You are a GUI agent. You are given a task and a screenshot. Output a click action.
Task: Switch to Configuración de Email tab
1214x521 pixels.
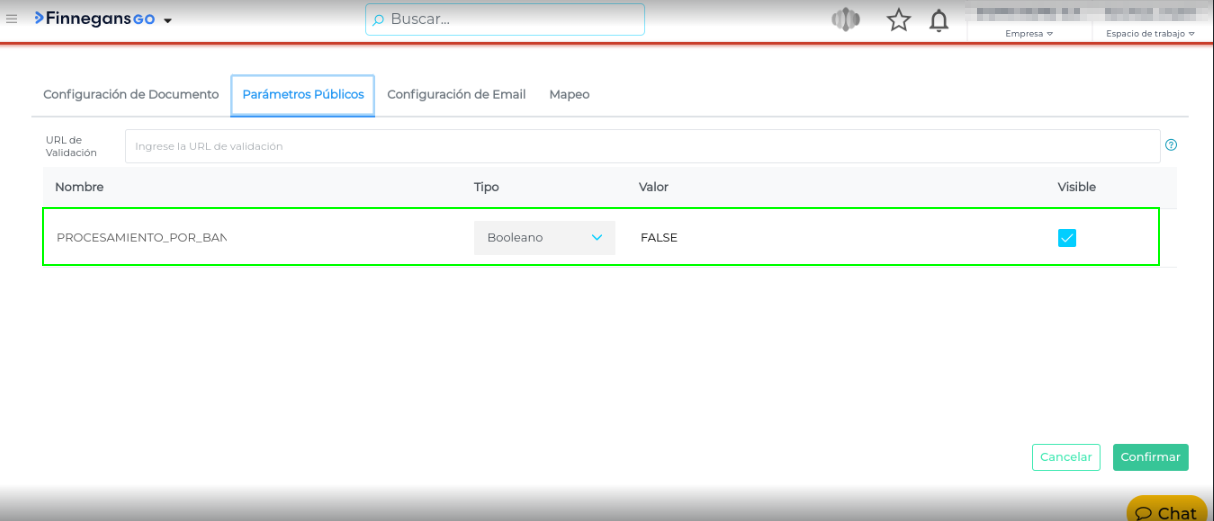456,95
